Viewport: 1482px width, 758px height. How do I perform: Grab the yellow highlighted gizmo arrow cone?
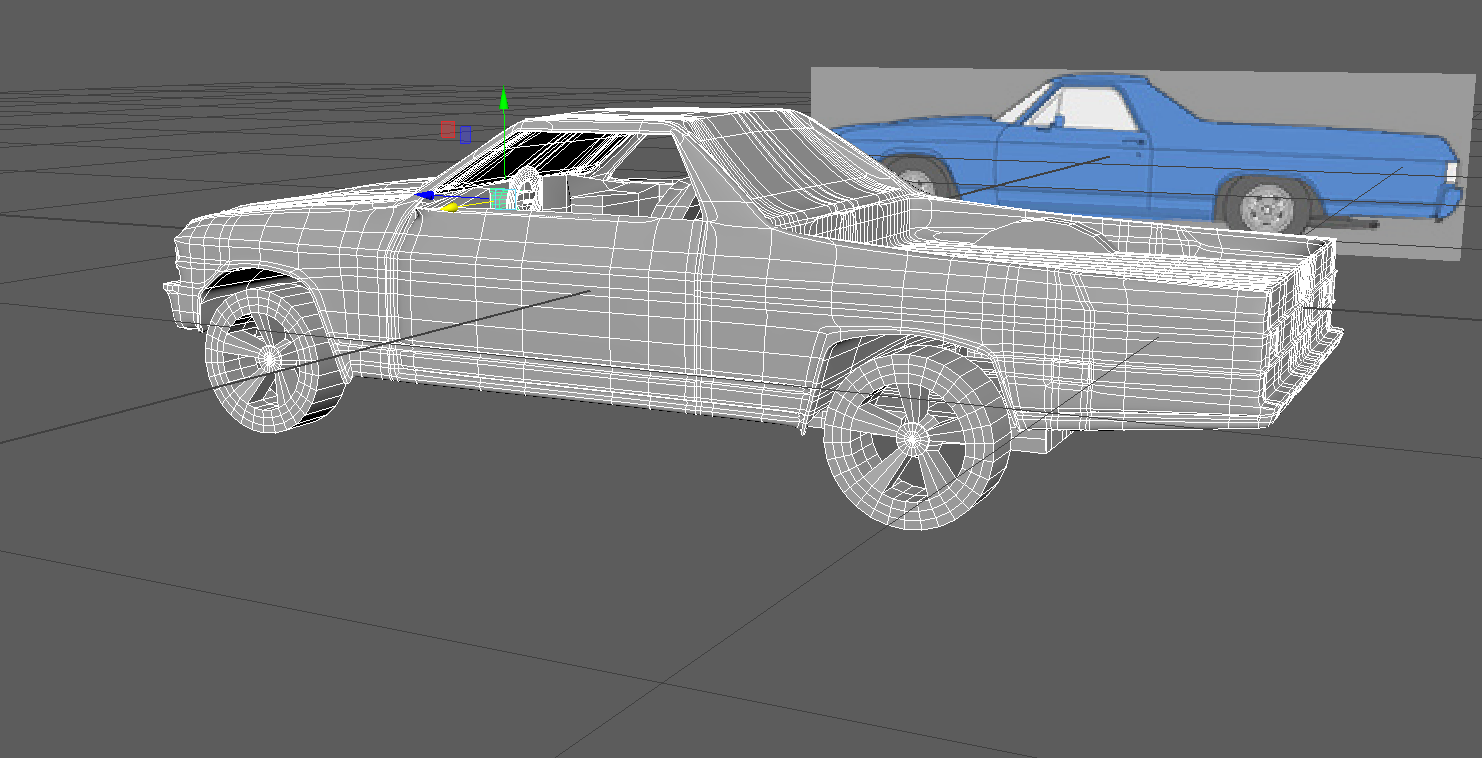[452, 207]
